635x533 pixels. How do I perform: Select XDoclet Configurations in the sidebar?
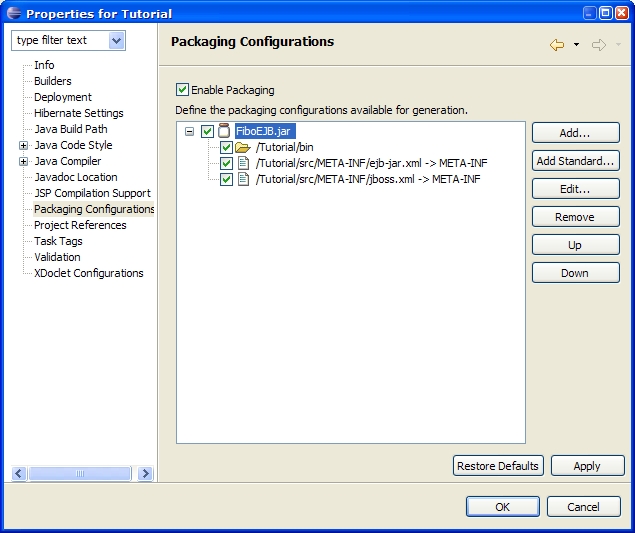coord(88,273)
